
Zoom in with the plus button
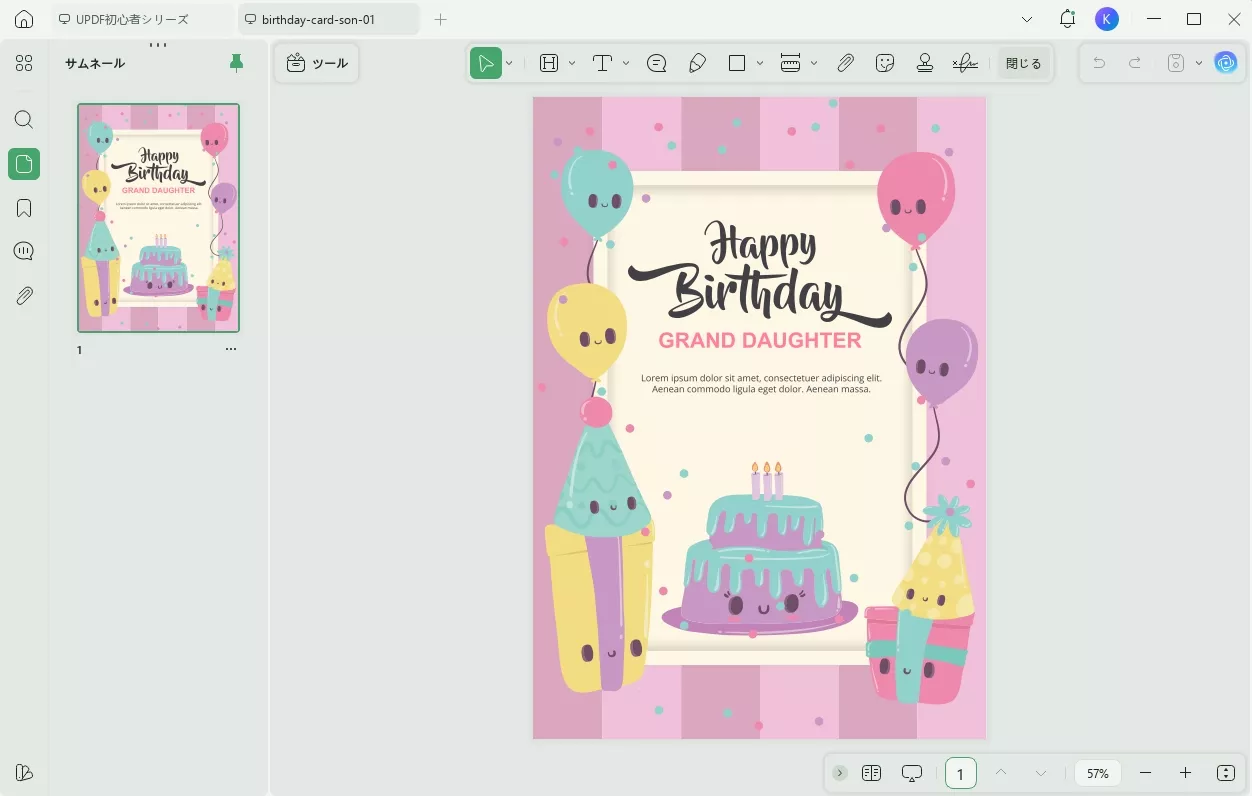(x=1185, y=773)
